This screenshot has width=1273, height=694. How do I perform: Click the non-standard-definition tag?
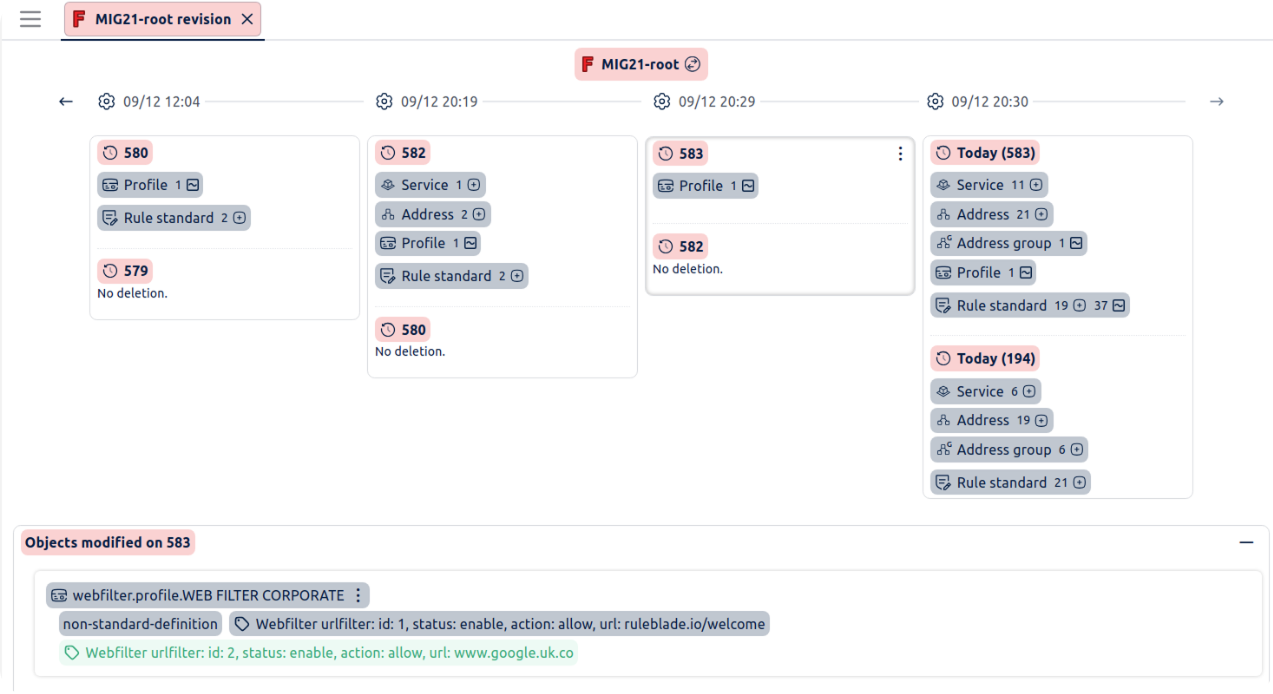coord(140,624)
